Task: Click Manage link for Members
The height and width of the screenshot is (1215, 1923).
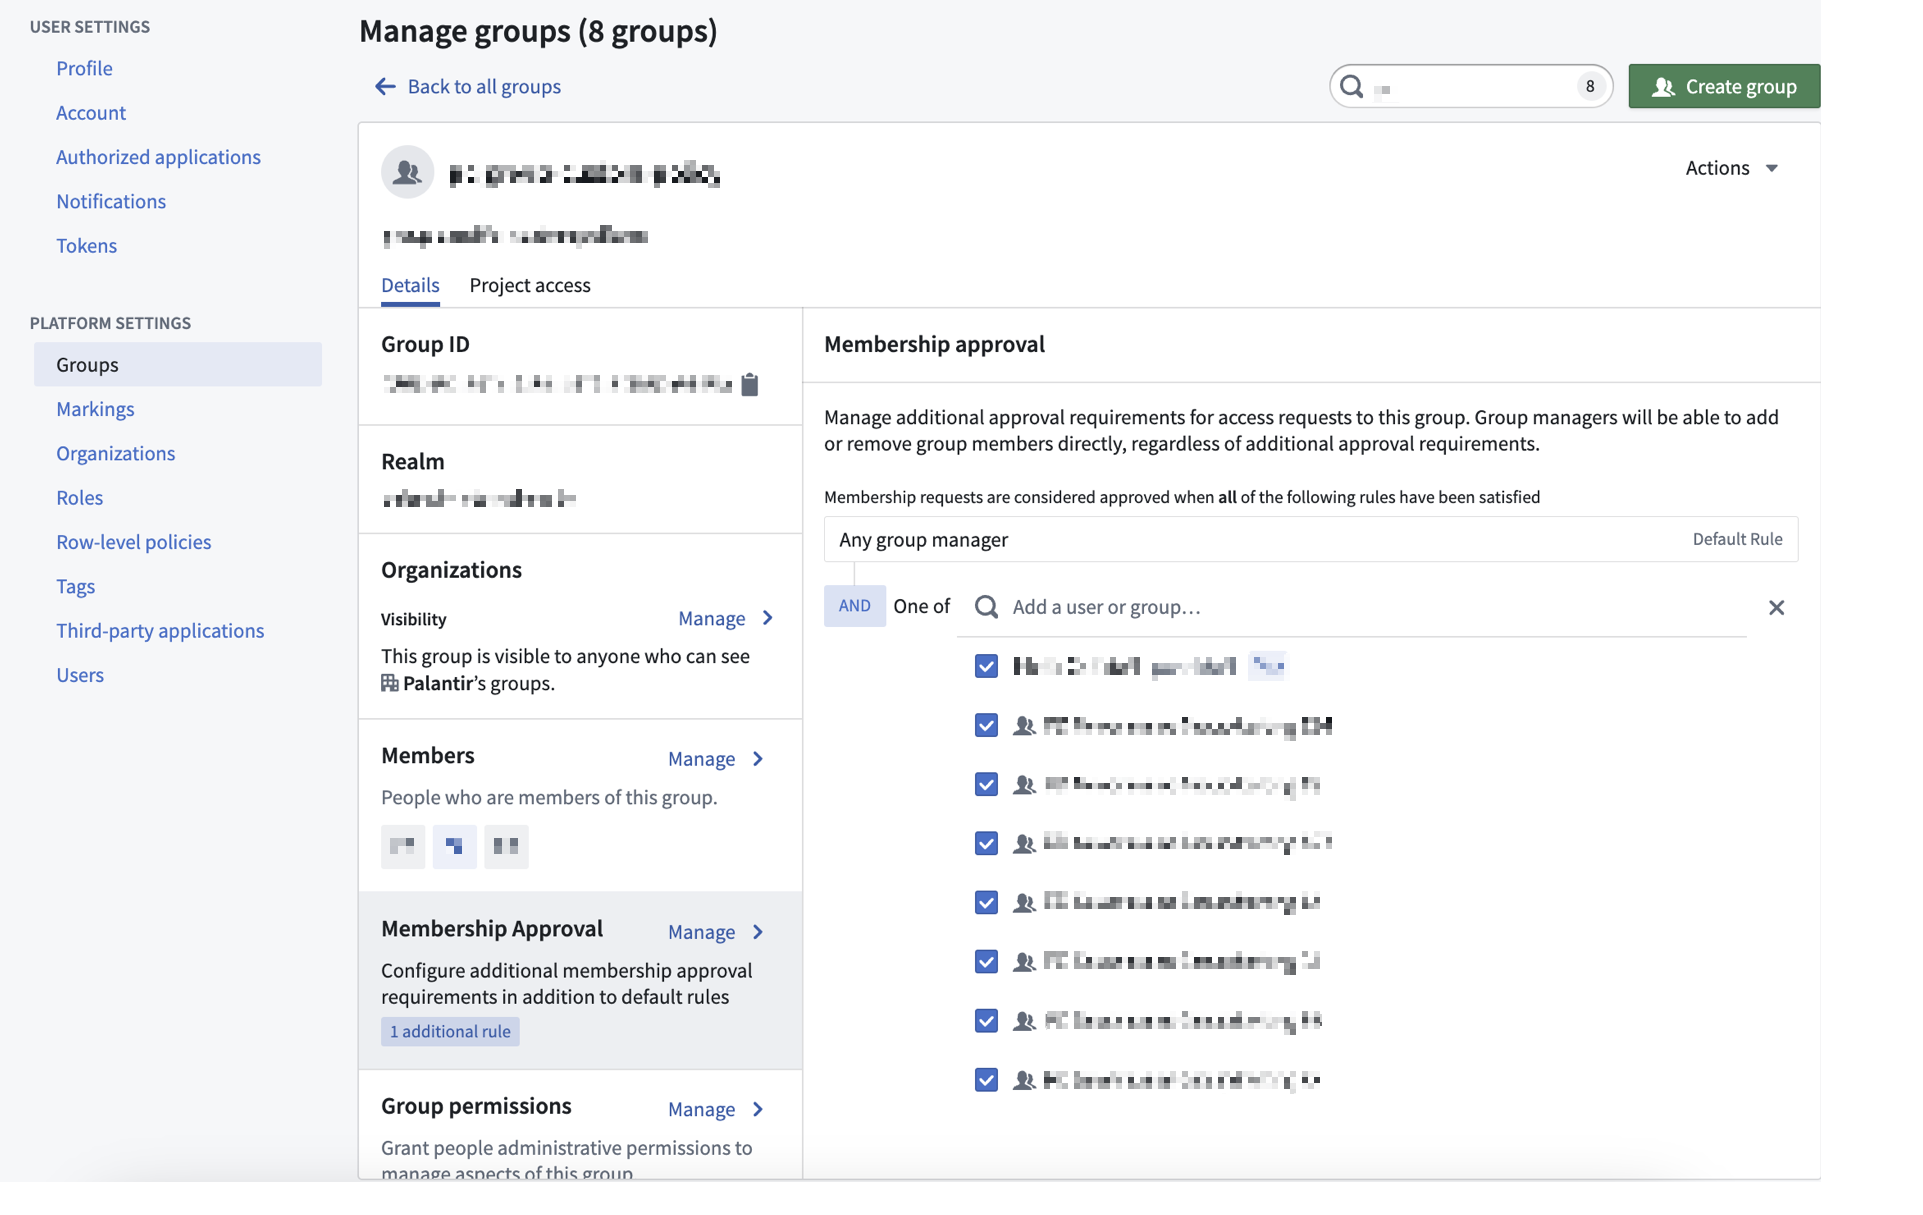Action: pos(702,759)
